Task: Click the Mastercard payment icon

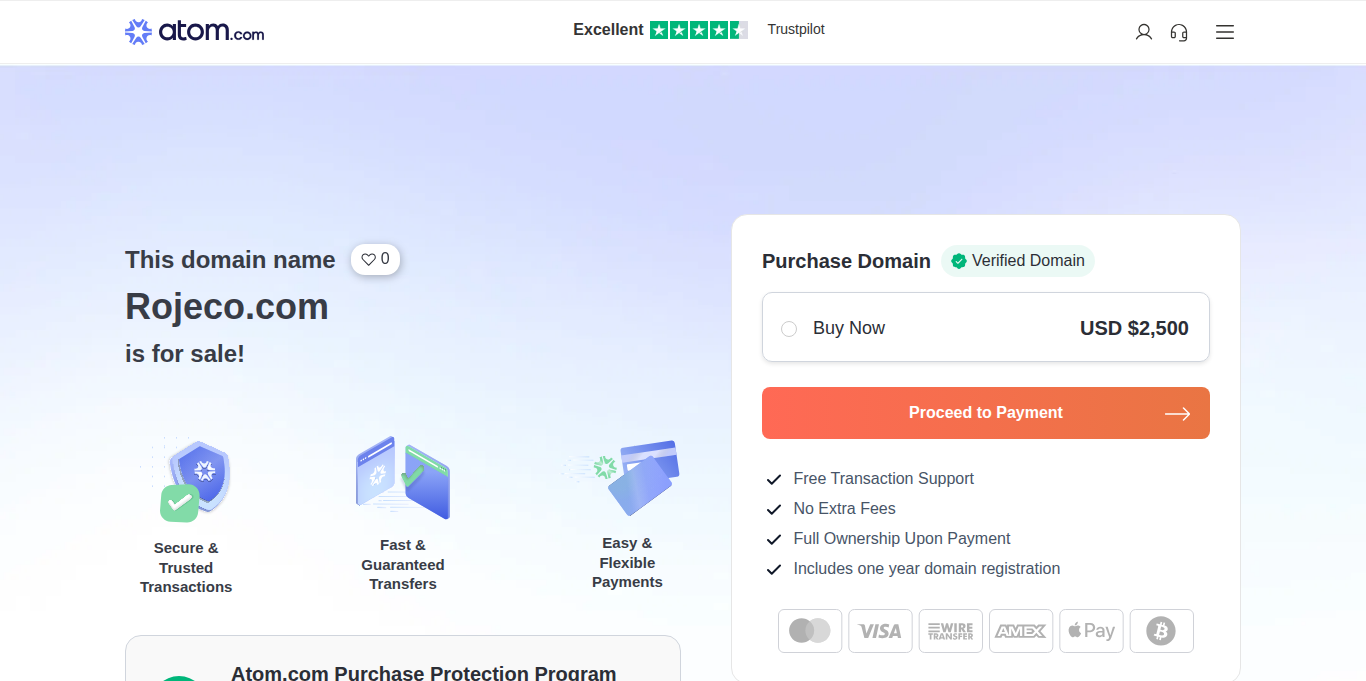Action: tap(810, 631)
